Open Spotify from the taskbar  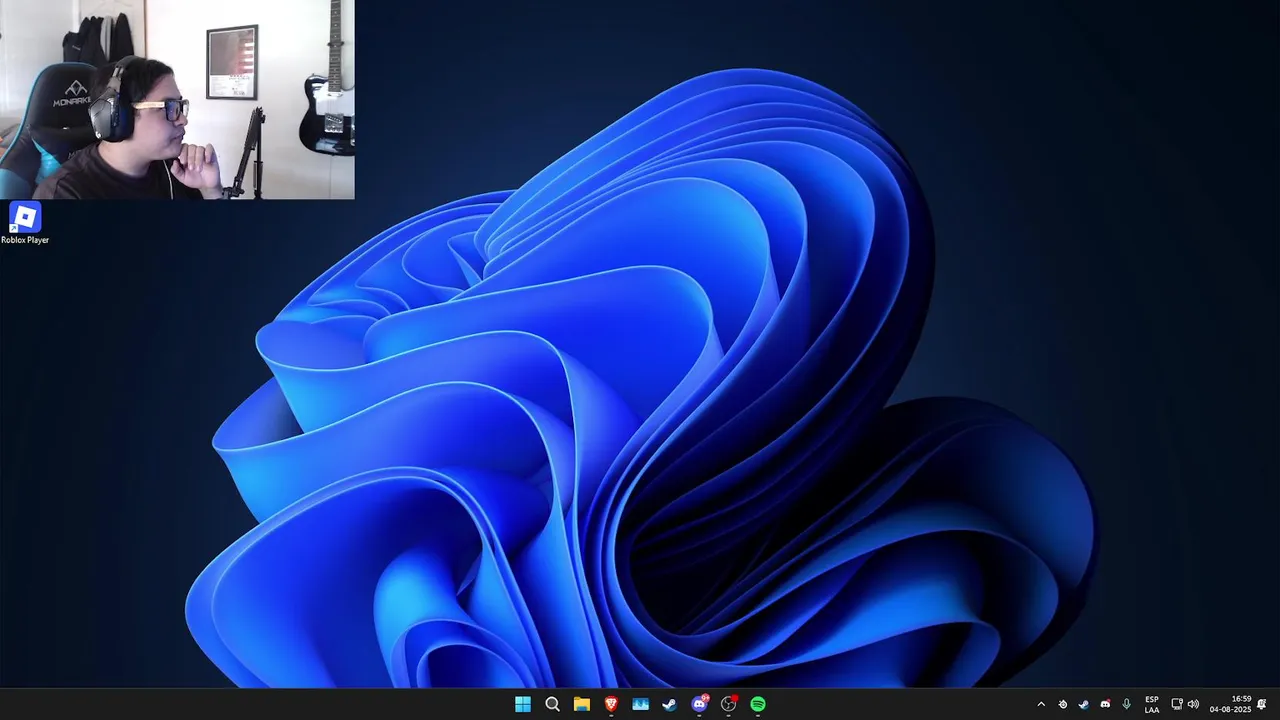758,704
